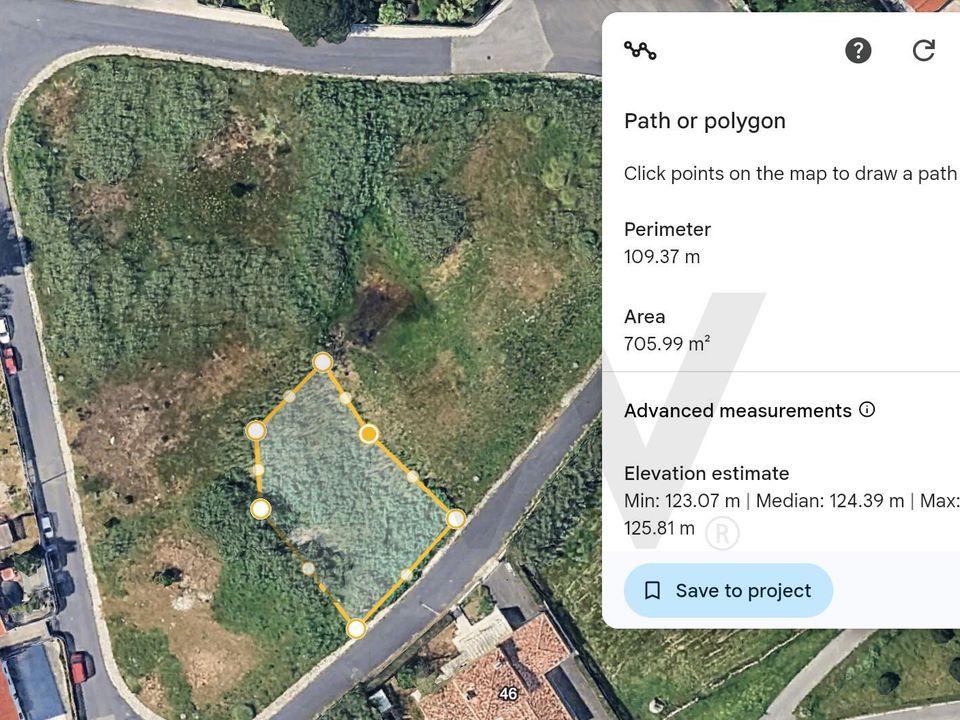
Task: Click the bottom polygon vertex near road
Action: pyautogui.click(x=356, y=629)
